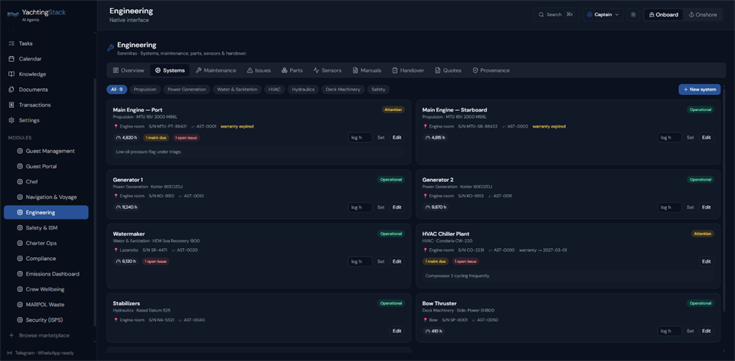Open the Issues tab with warning icon
Viewport: 735px width, 361px height.
click(x=259, y=70)
